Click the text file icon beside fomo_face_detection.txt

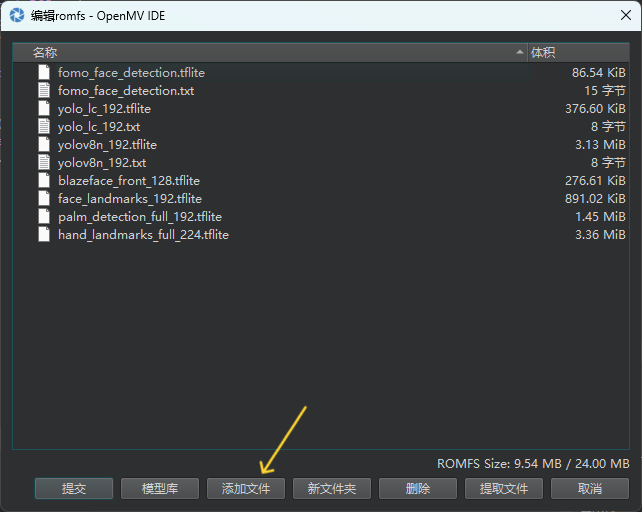point(43,91)
